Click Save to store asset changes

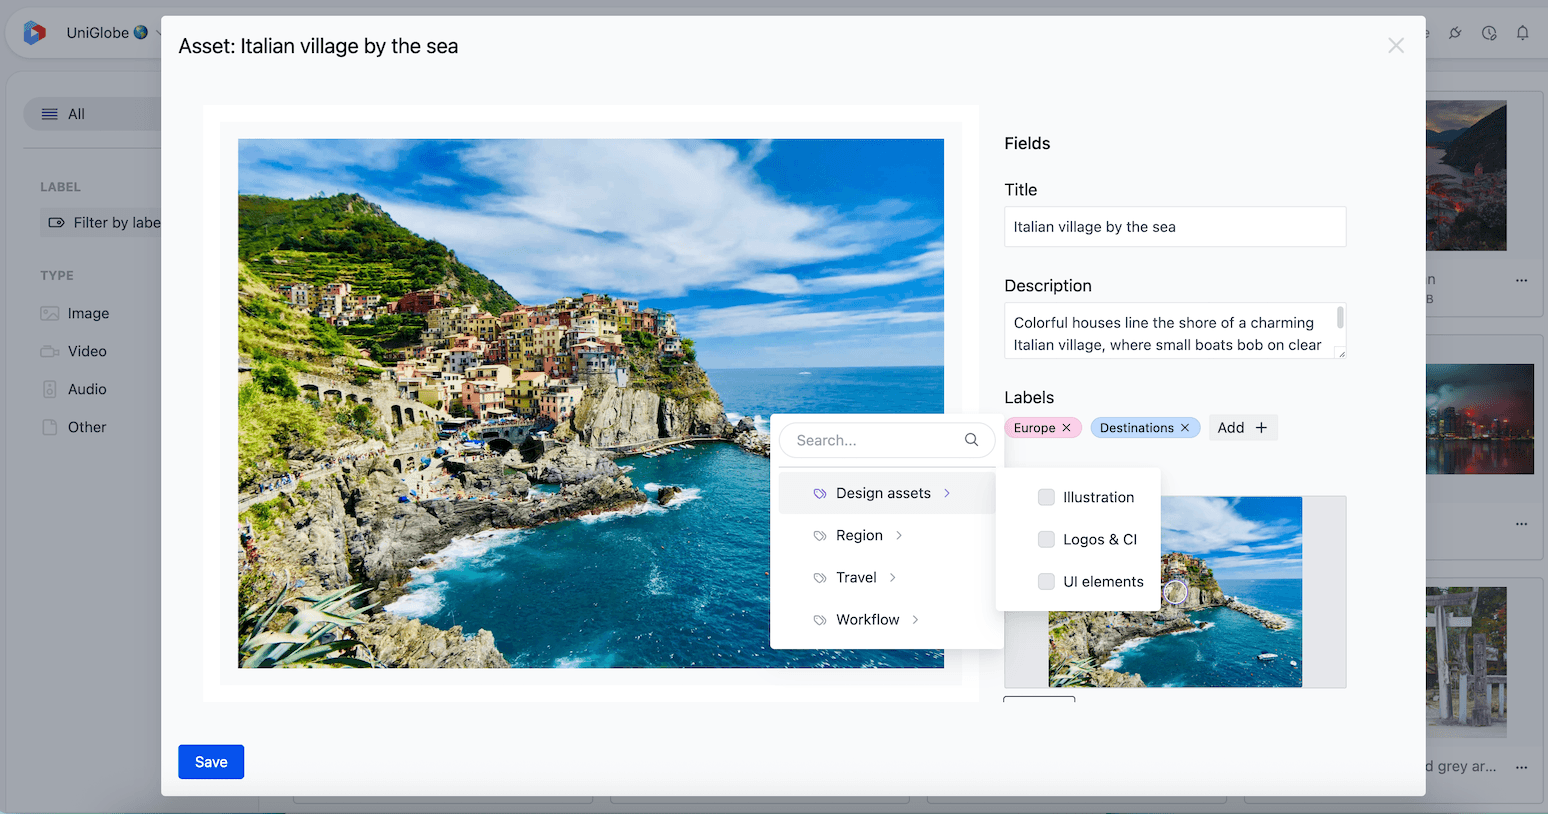pos(210,761)
